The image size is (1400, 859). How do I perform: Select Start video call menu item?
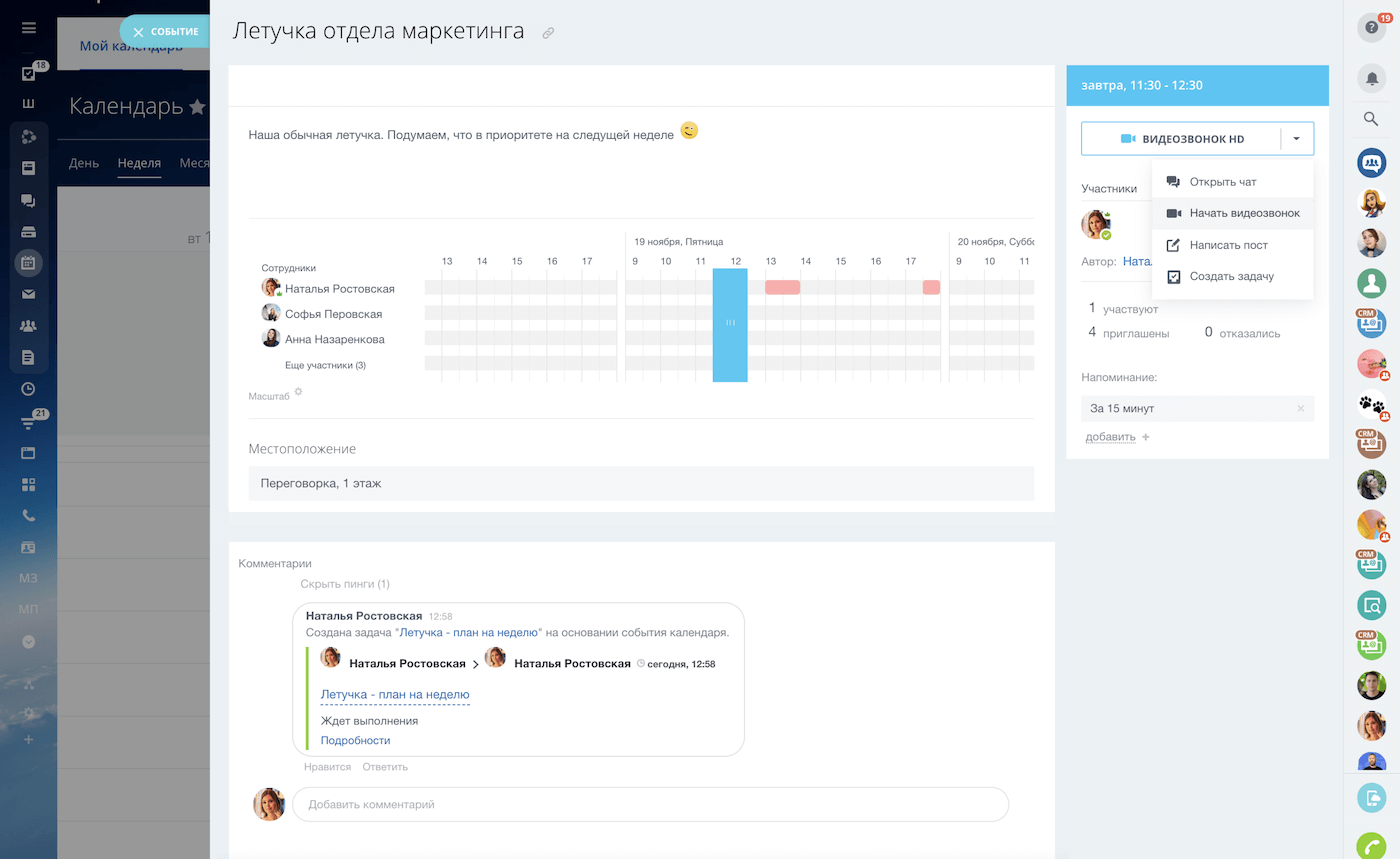click(1244, 213)
